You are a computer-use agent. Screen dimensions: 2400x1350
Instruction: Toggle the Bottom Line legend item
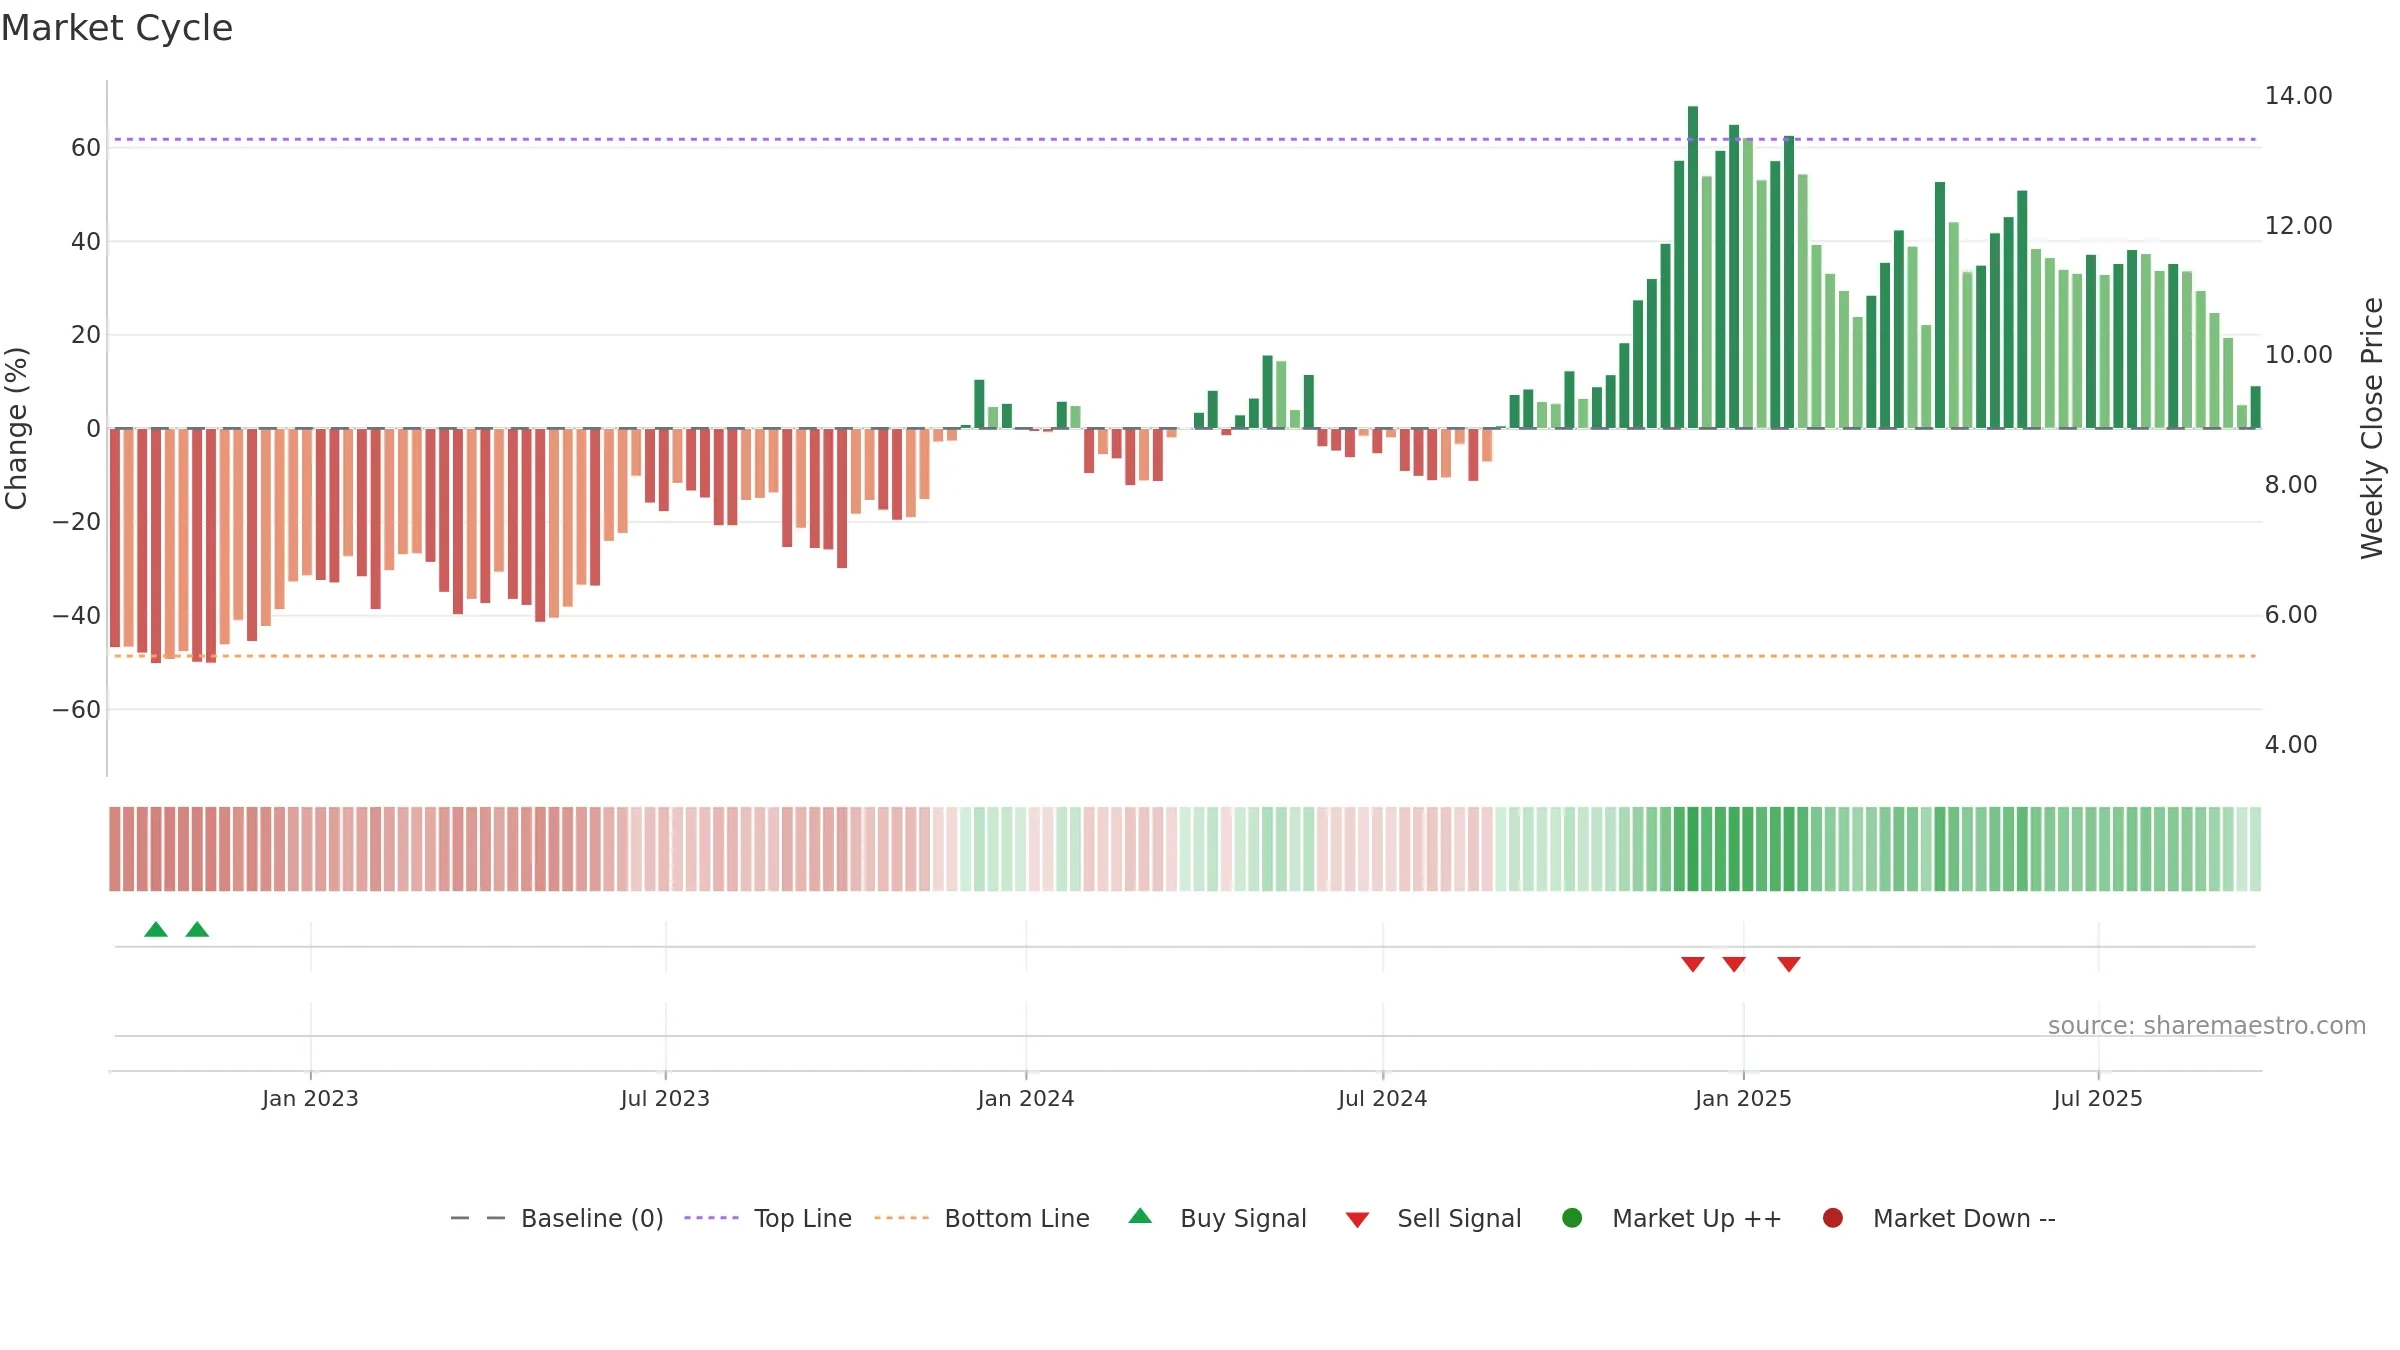pos(982,1218)
